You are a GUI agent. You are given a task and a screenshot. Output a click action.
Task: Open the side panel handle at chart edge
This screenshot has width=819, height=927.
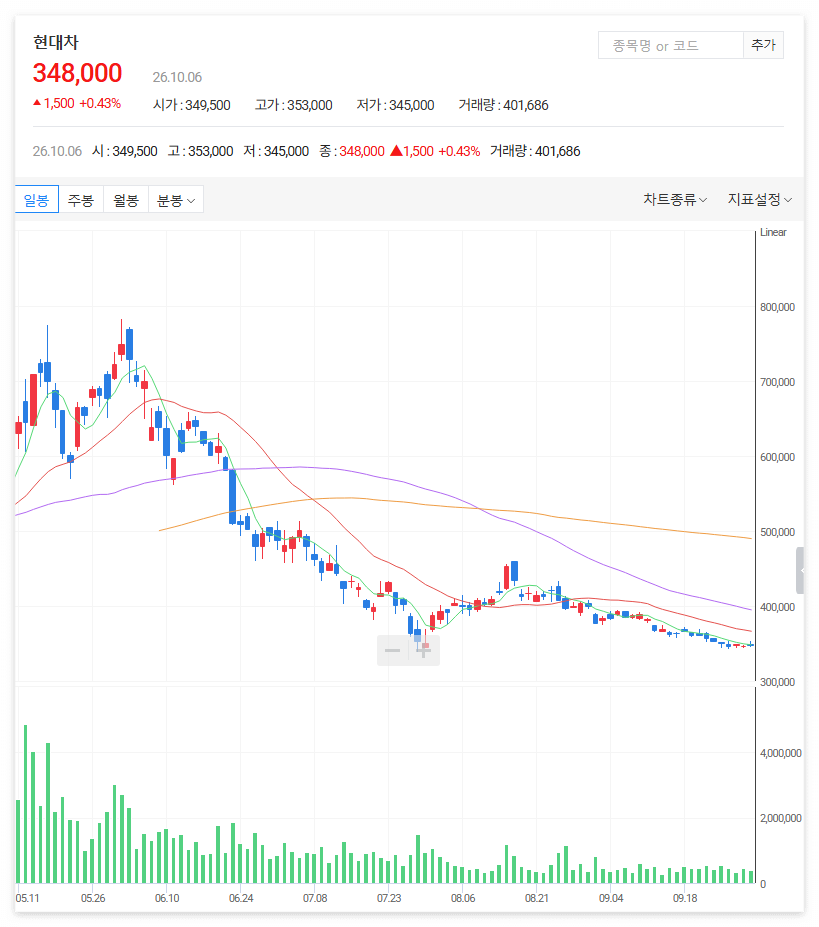click(800, 571)
